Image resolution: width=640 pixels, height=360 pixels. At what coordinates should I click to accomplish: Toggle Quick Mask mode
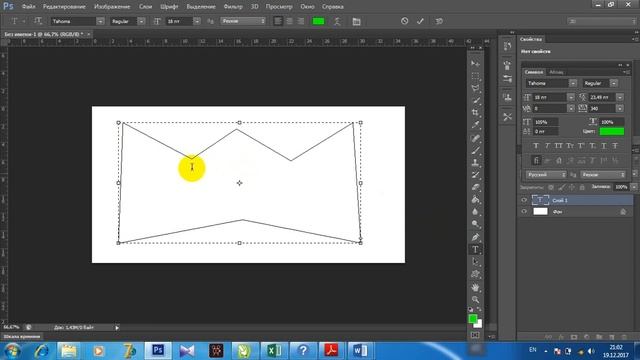(475, 335)
